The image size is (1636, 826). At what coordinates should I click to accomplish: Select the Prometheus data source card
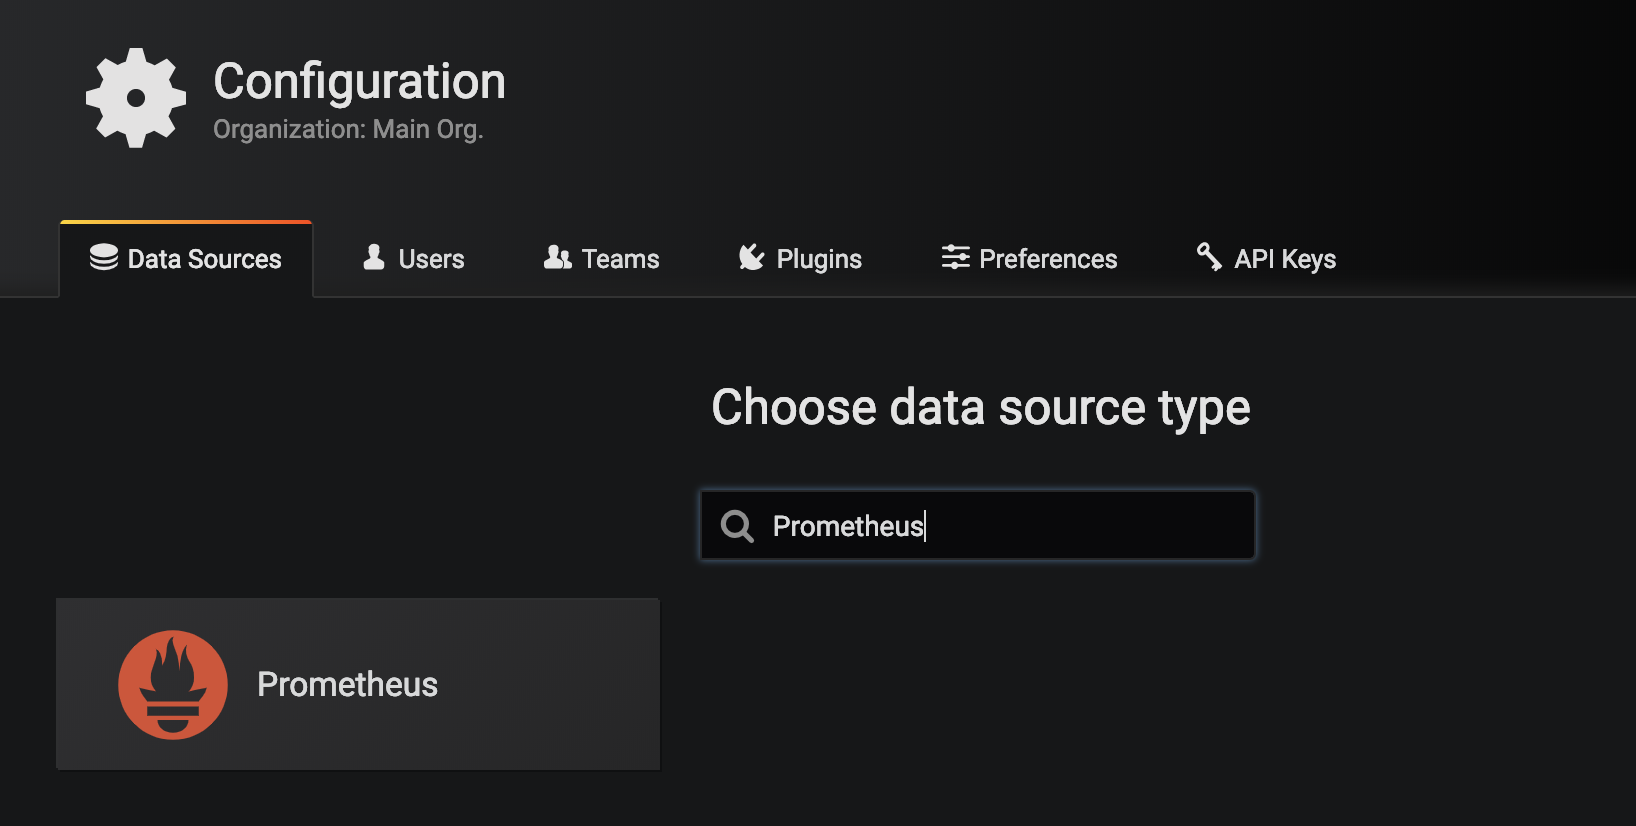pos(358,684)
